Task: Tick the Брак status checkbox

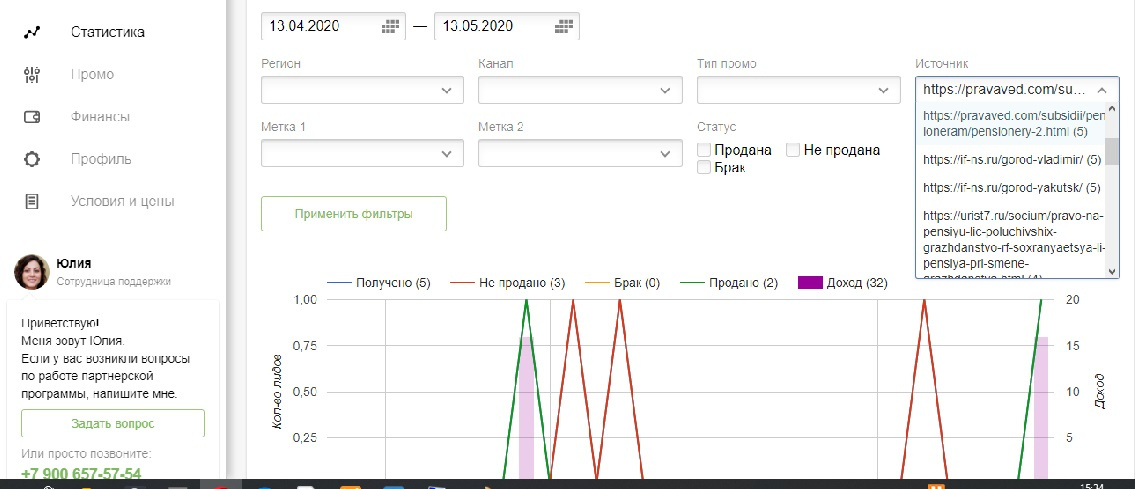Action: point(704,168)
